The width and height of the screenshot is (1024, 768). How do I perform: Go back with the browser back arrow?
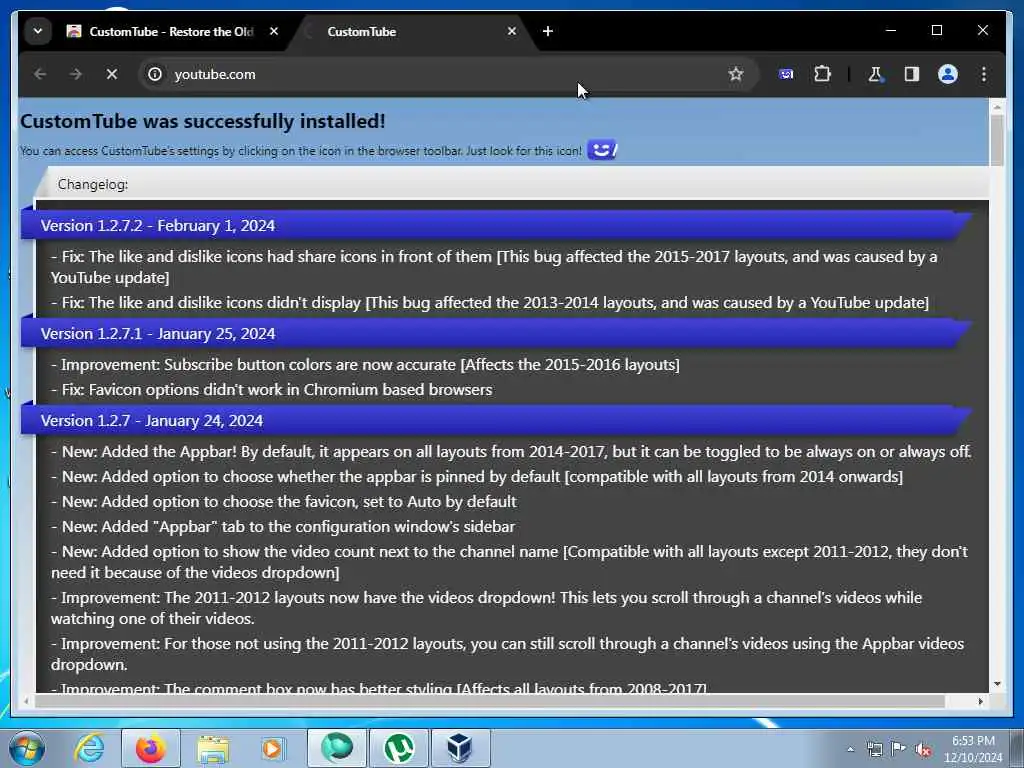[40, 74]
